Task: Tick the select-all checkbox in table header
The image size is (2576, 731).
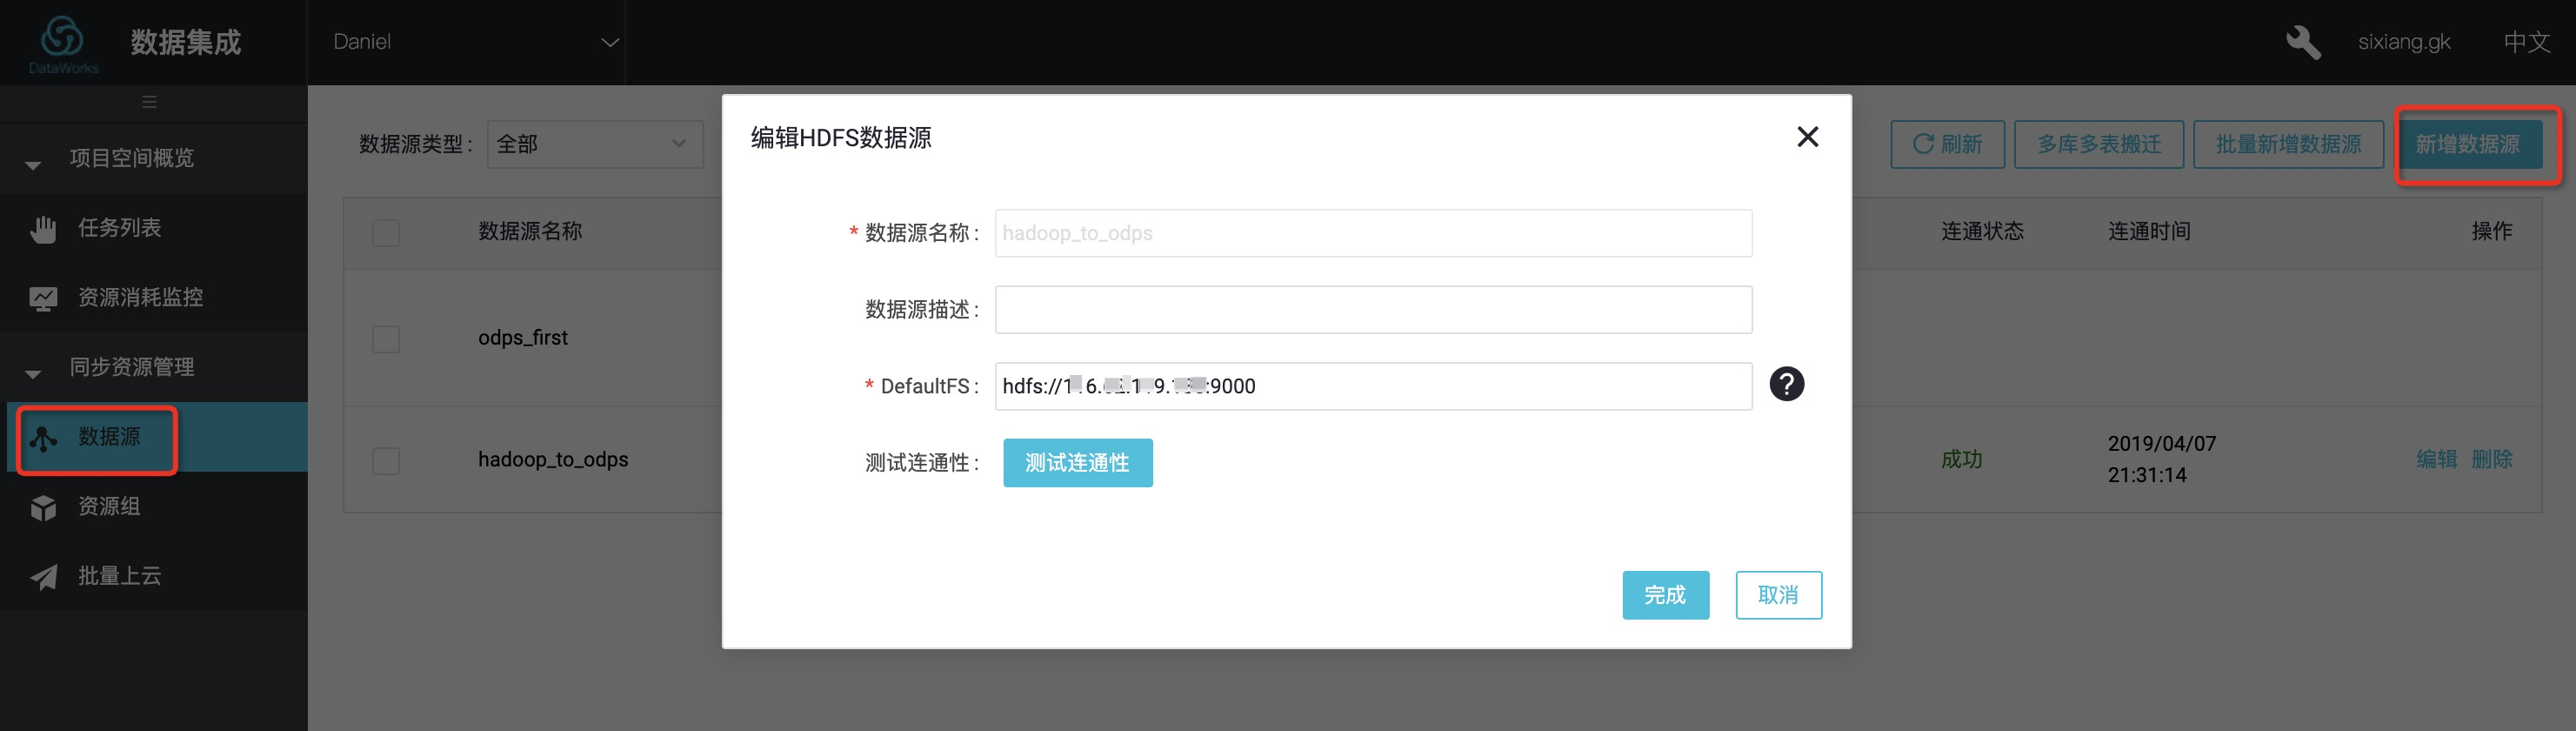Action: (x=386, y=232)
